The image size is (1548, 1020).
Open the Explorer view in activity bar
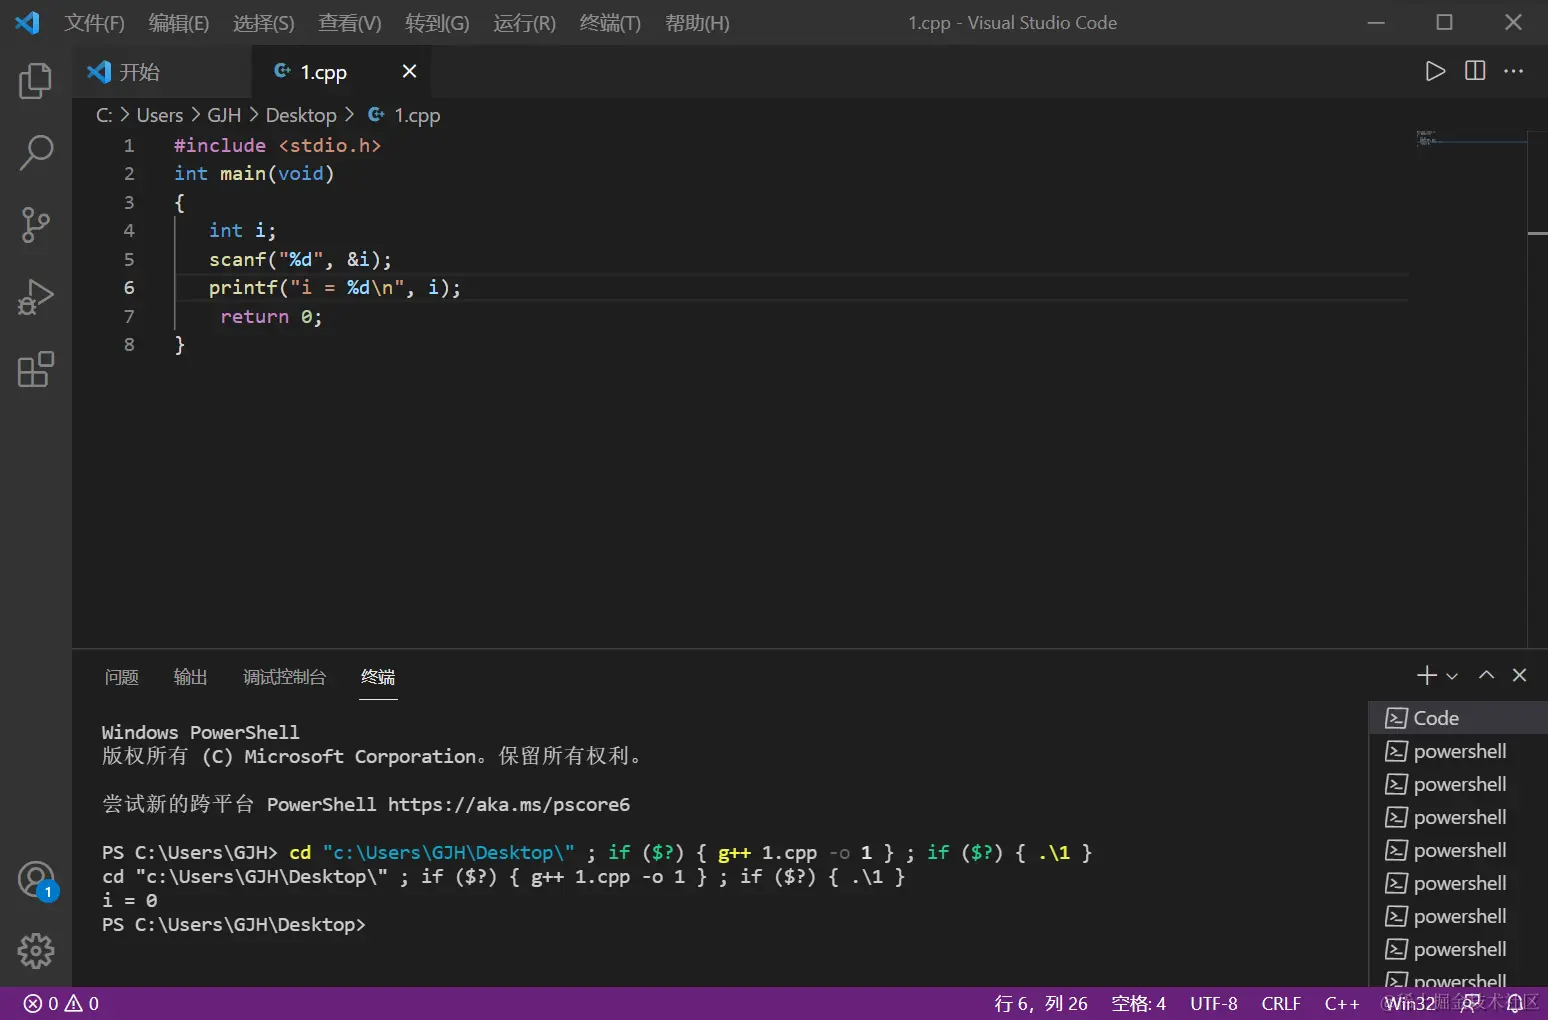36,81
